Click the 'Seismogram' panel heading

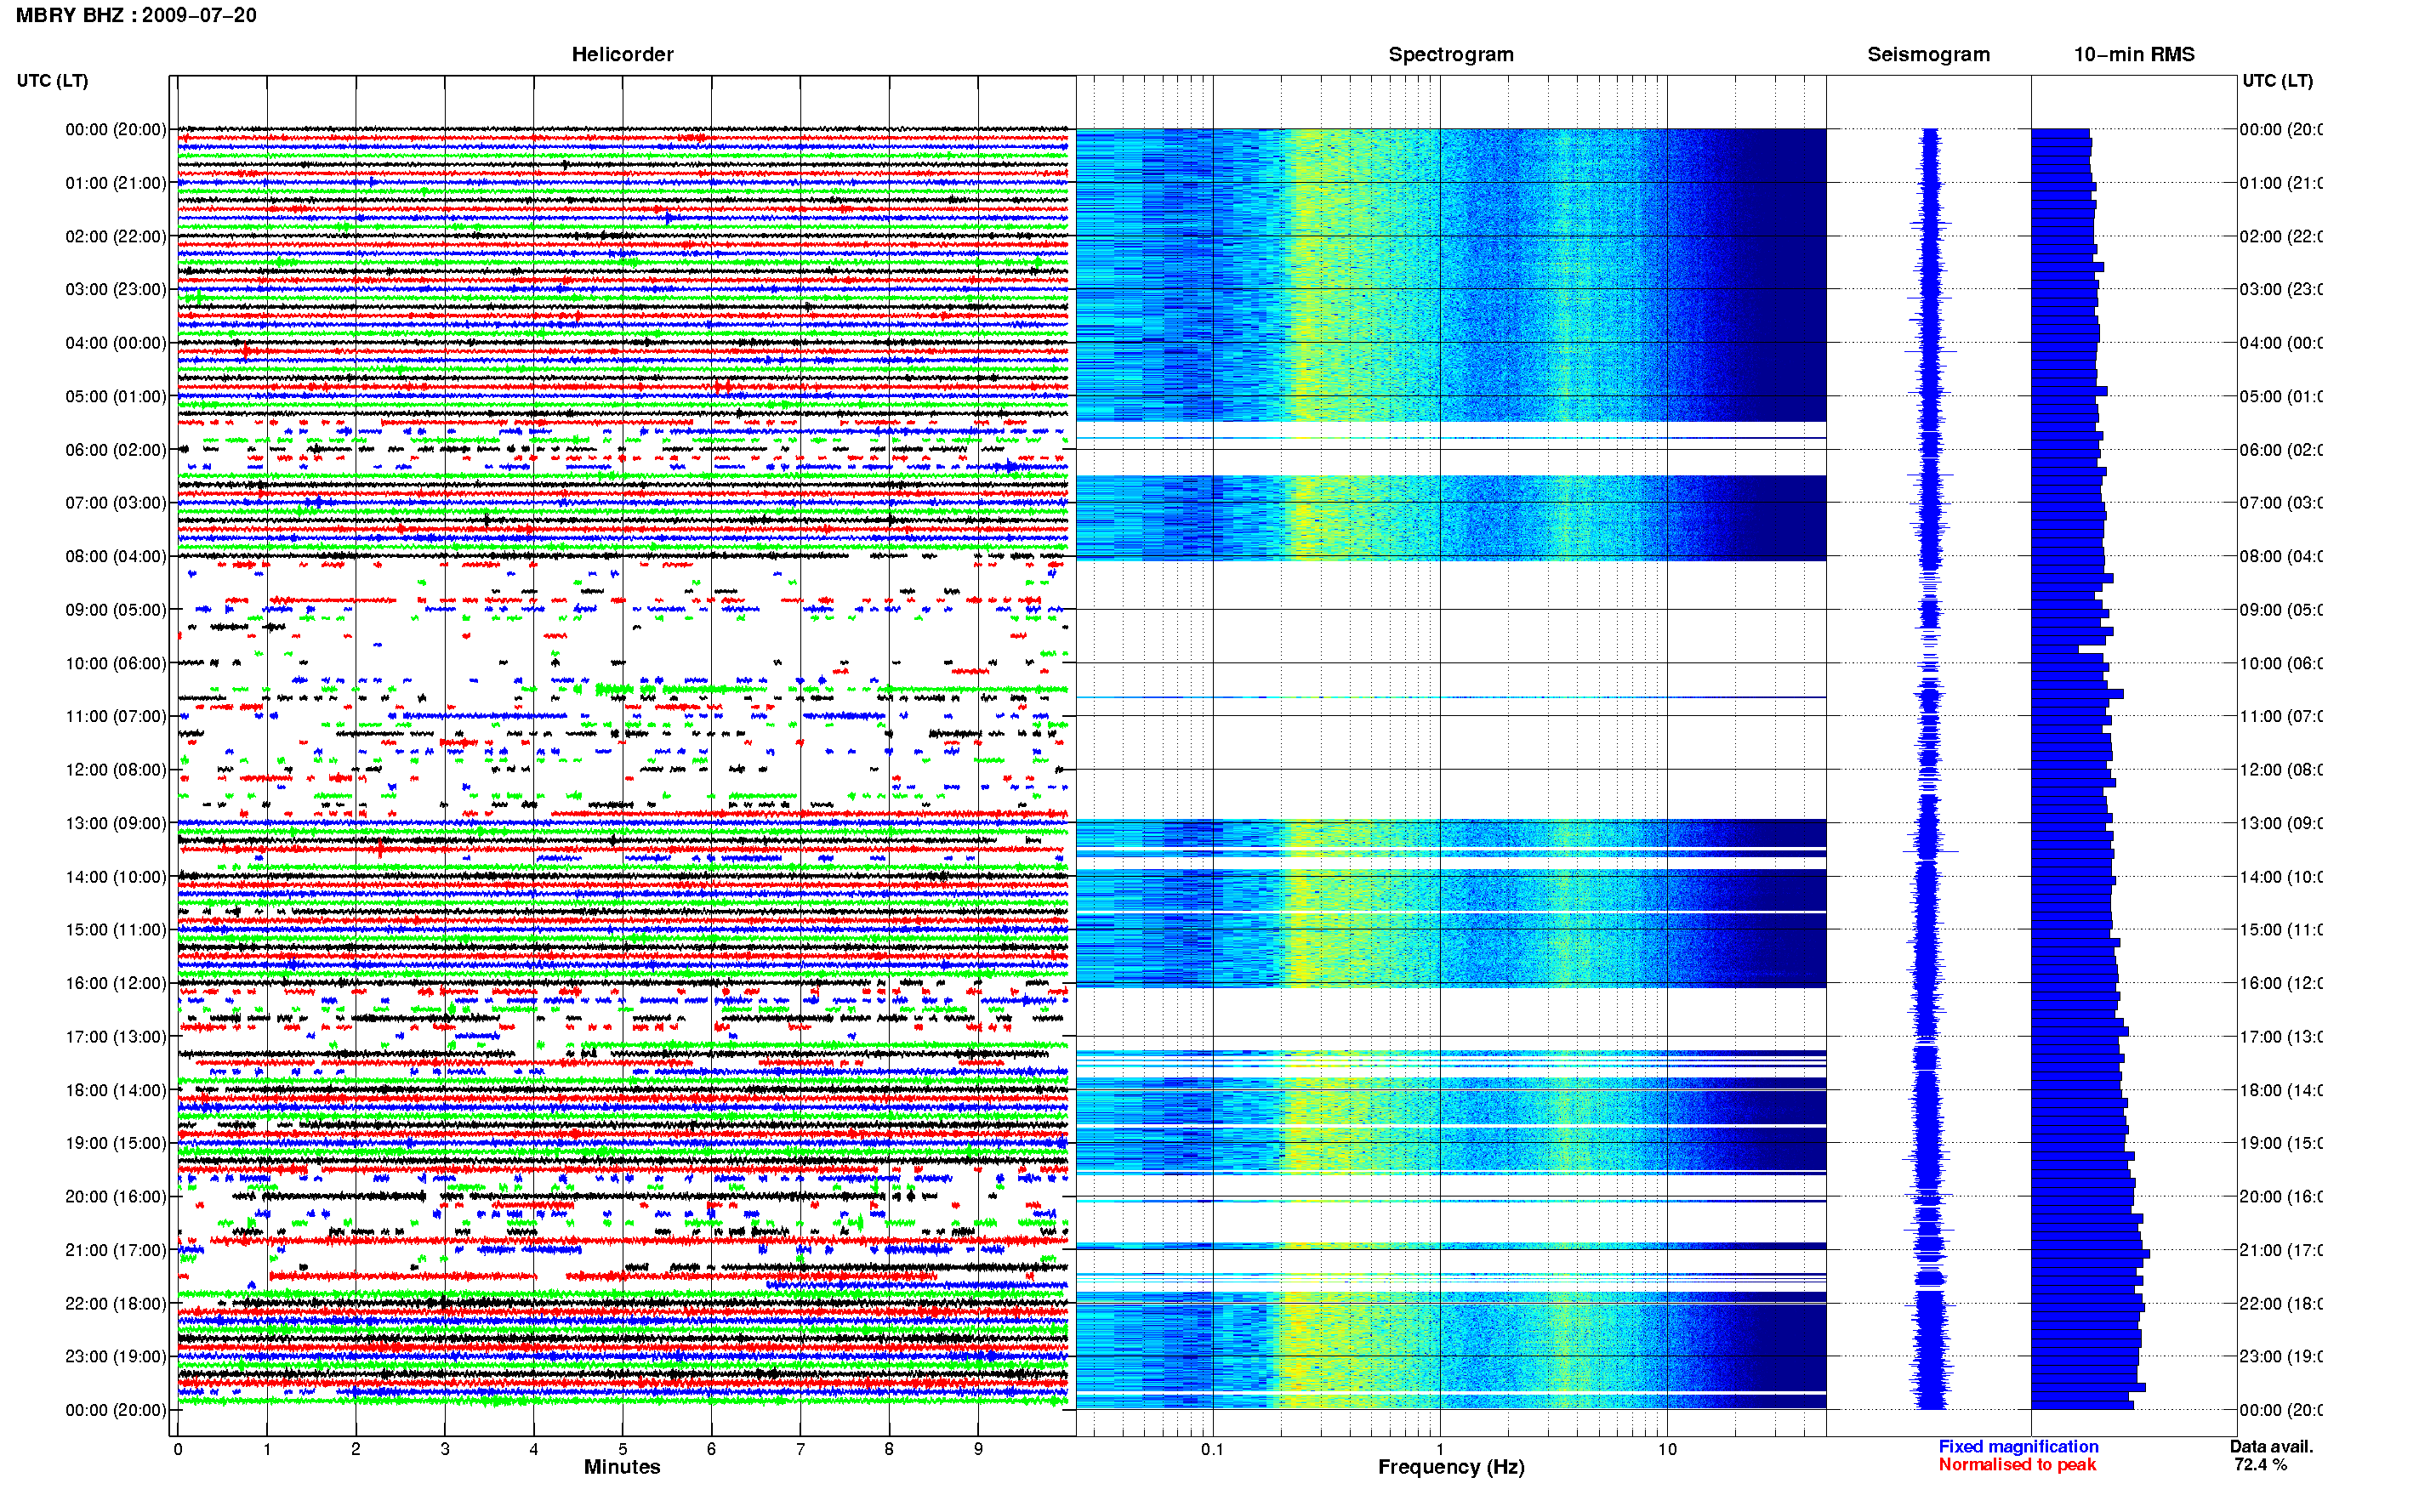coord(1928,54)
